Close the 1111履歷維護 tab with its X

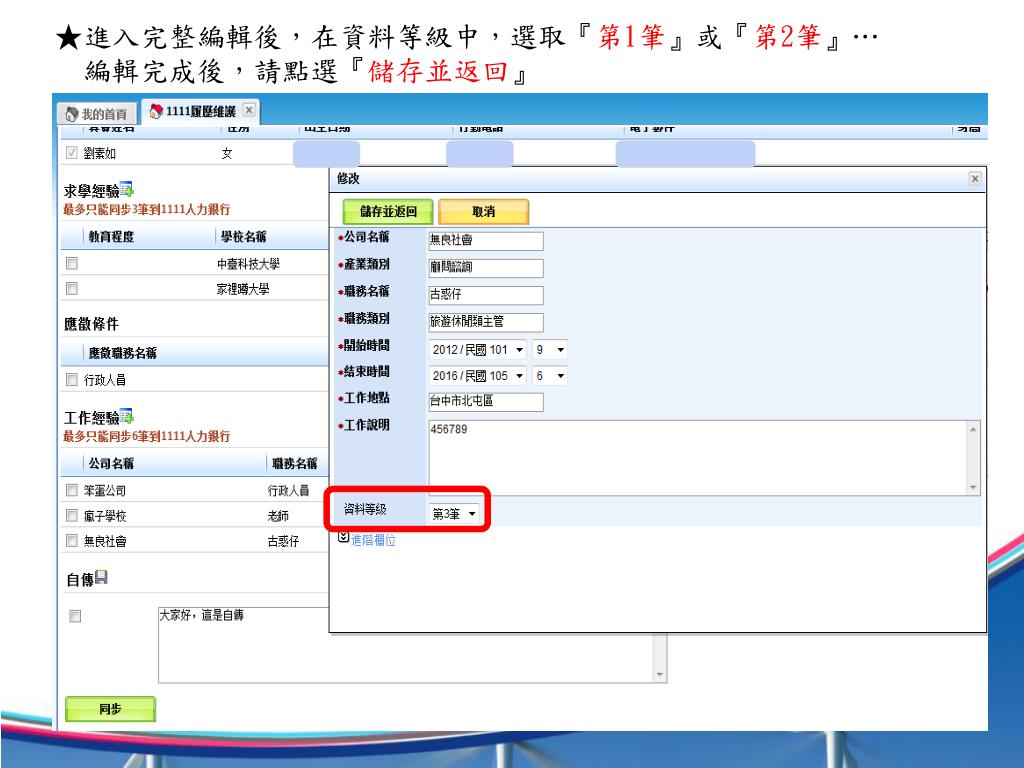coord(249,109)
